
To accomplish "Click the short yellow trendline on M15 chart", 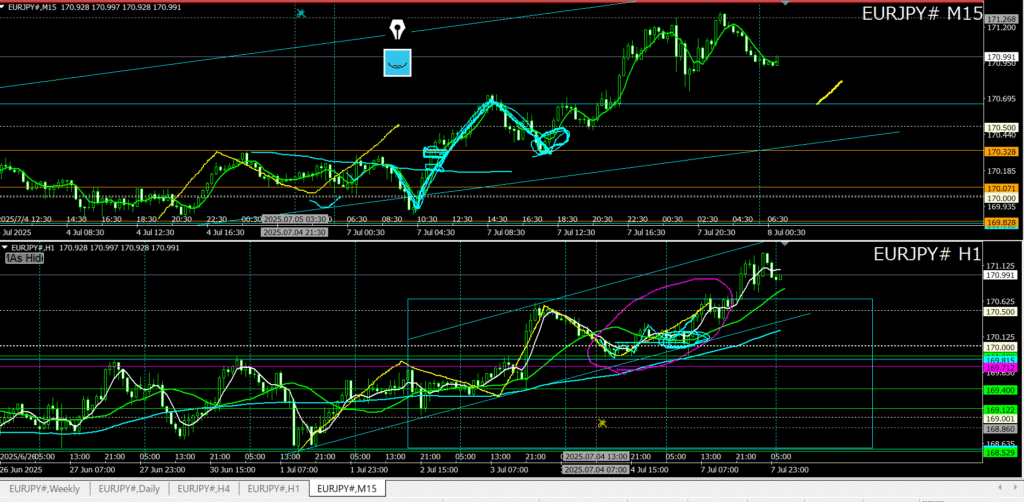I will (x=830, y=92).
